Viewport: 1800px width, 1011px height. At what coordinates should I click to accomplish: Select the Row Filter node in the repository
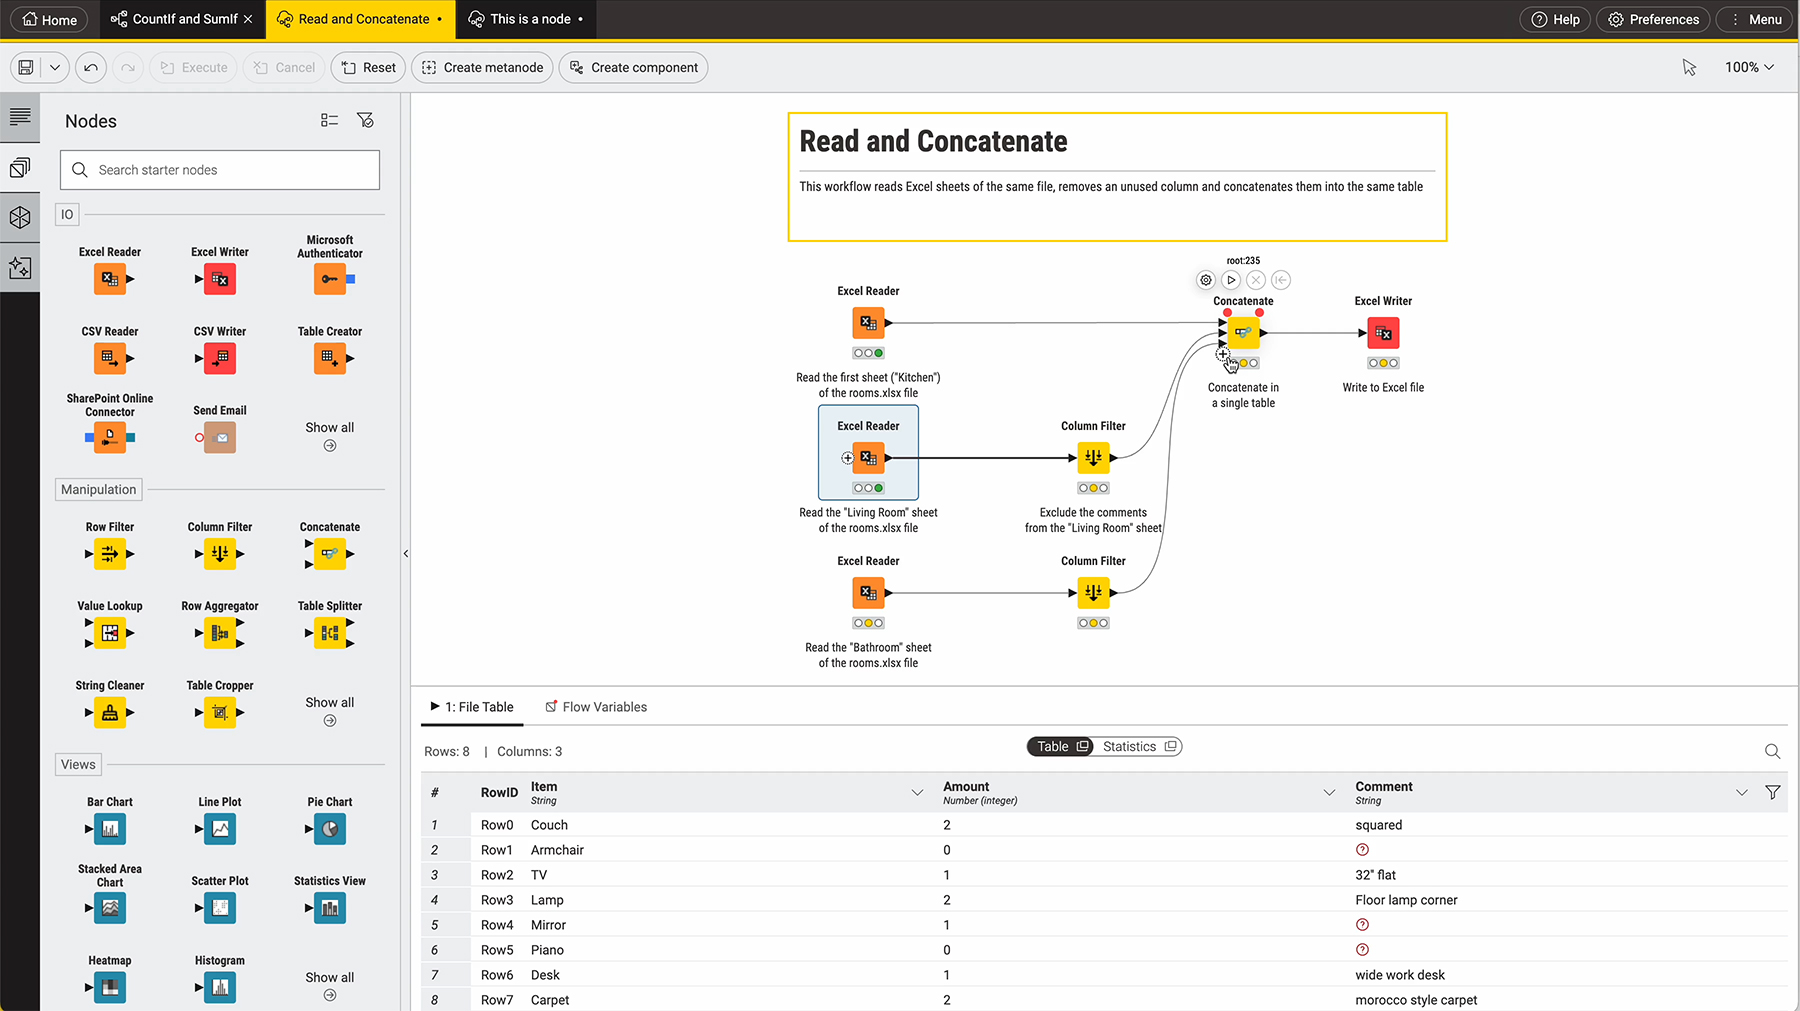click(x=110, y=554)
